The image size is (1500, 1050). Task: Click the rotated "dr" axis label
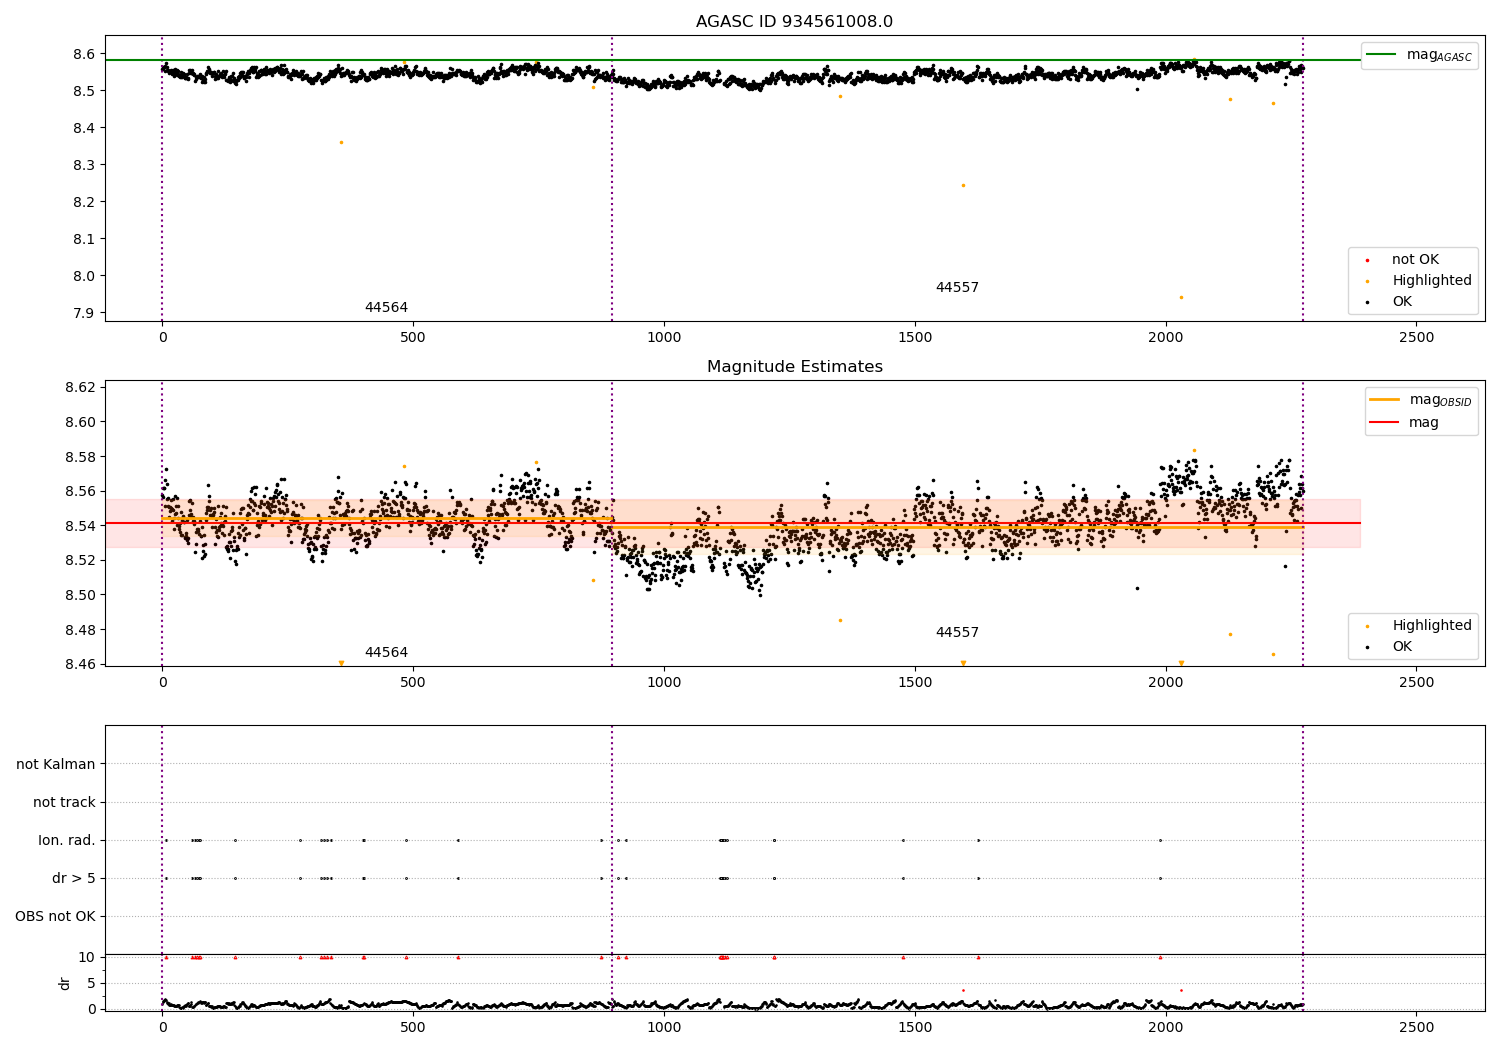[65, 983]
